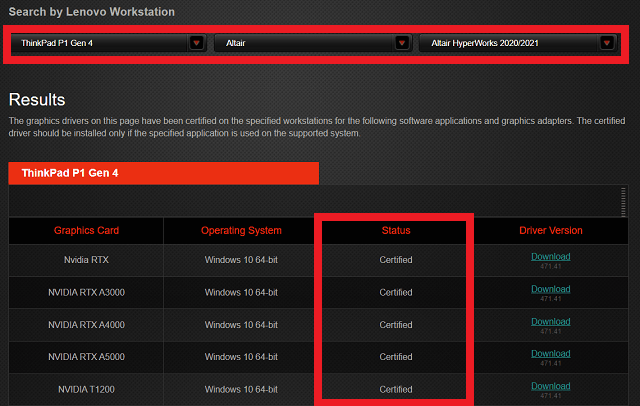Select the Nvidia RTX graphics card cell

pyautogui.click(x=86, y=260)
